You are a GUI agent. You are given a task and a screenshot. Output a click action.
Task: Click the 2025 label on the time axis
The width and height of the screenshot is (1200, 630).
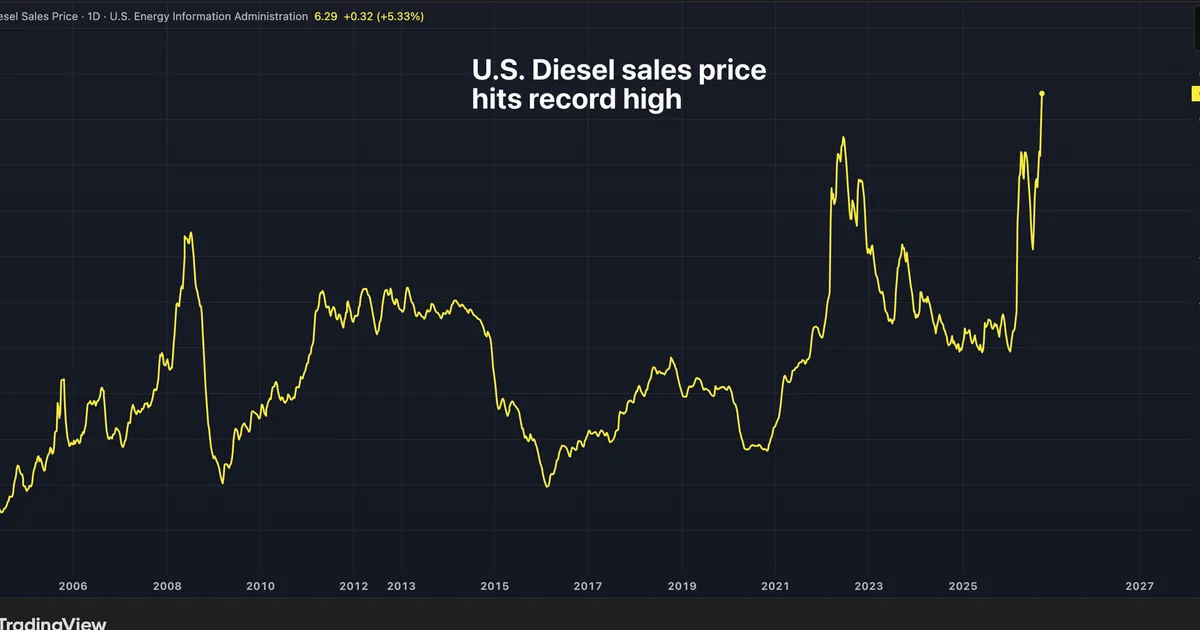pos(962,586)
